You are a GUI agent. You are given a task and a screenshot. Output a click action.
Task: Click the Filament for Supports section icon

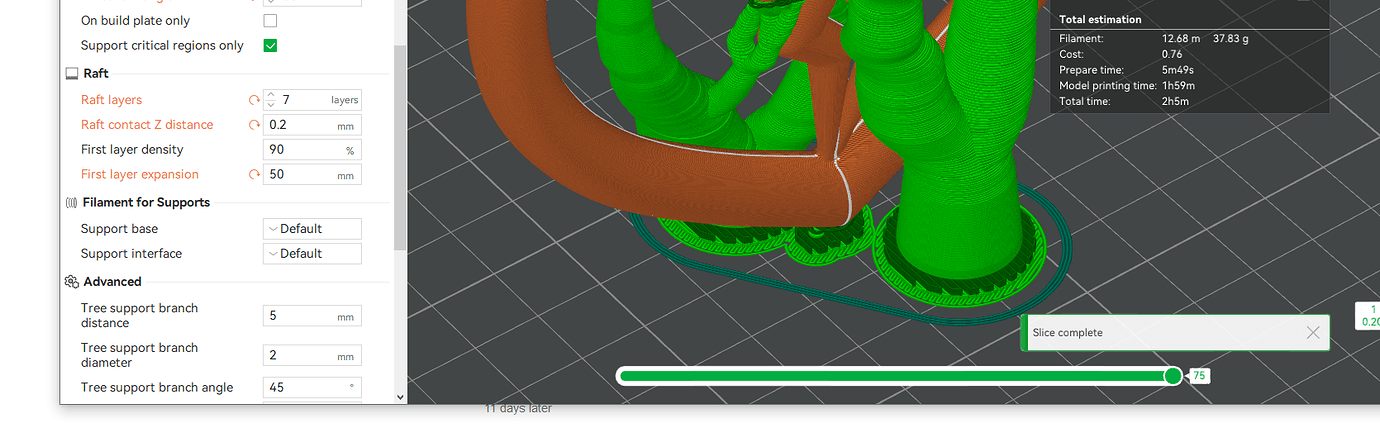[71, 202]
